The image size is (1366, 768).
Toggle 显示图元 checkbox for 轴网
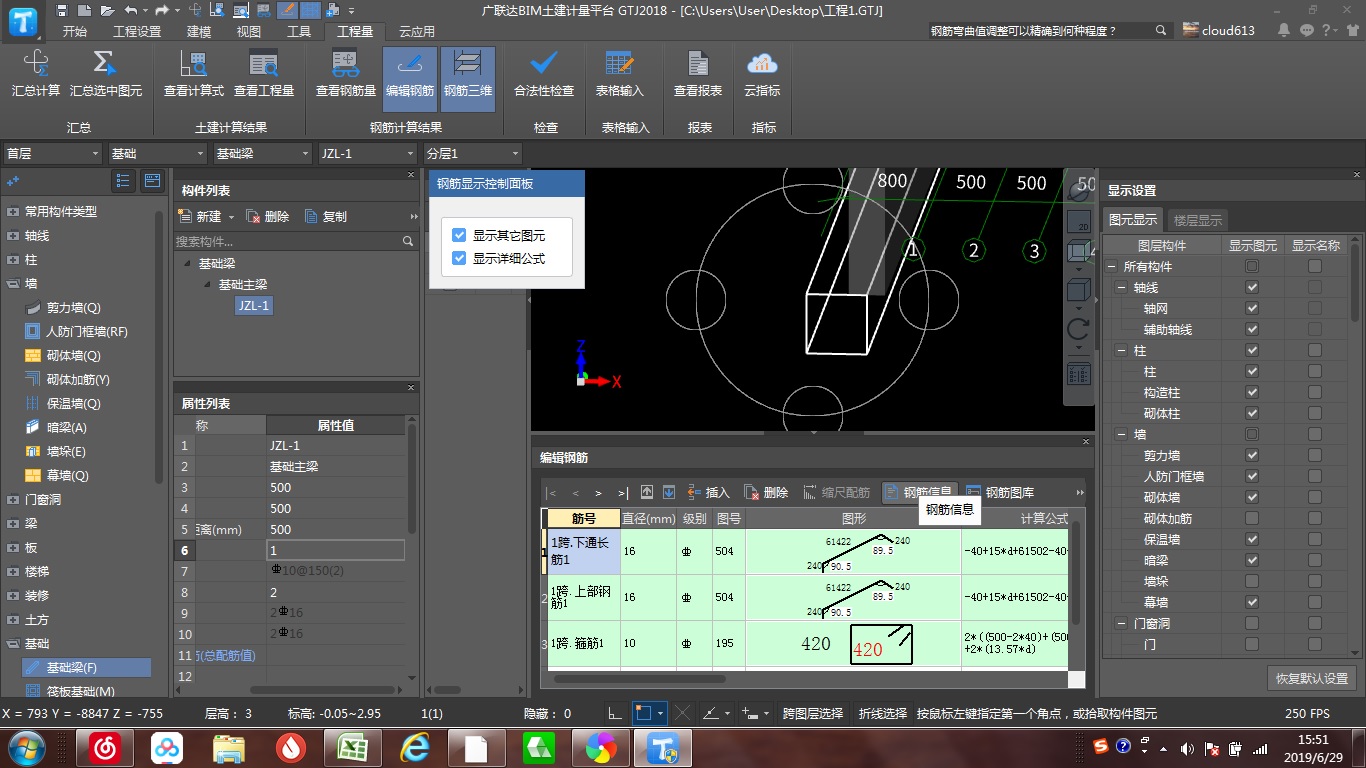pos(1252,308)
